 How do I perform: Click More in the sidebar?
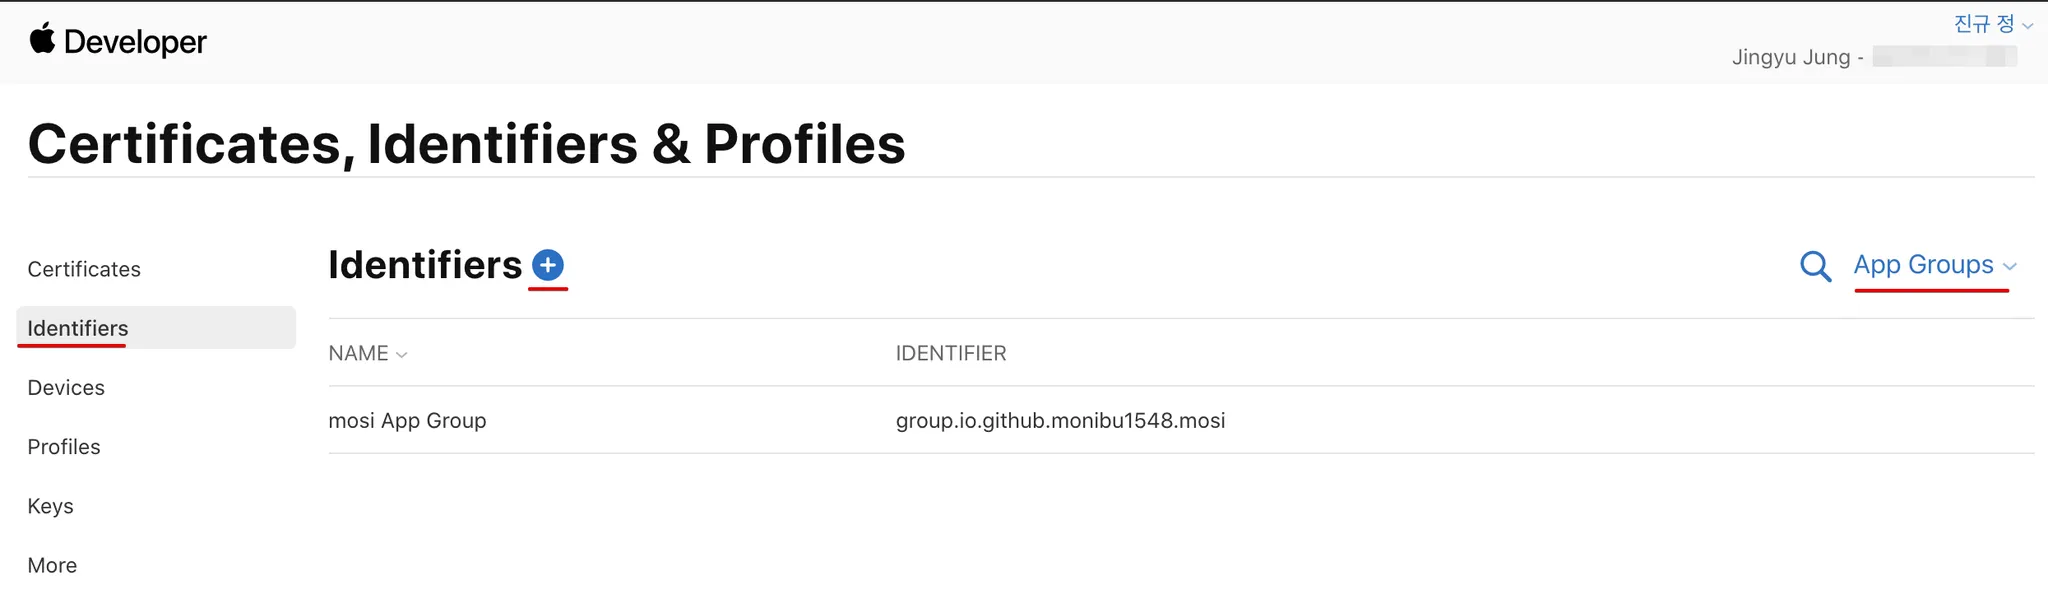click(52, 565)
